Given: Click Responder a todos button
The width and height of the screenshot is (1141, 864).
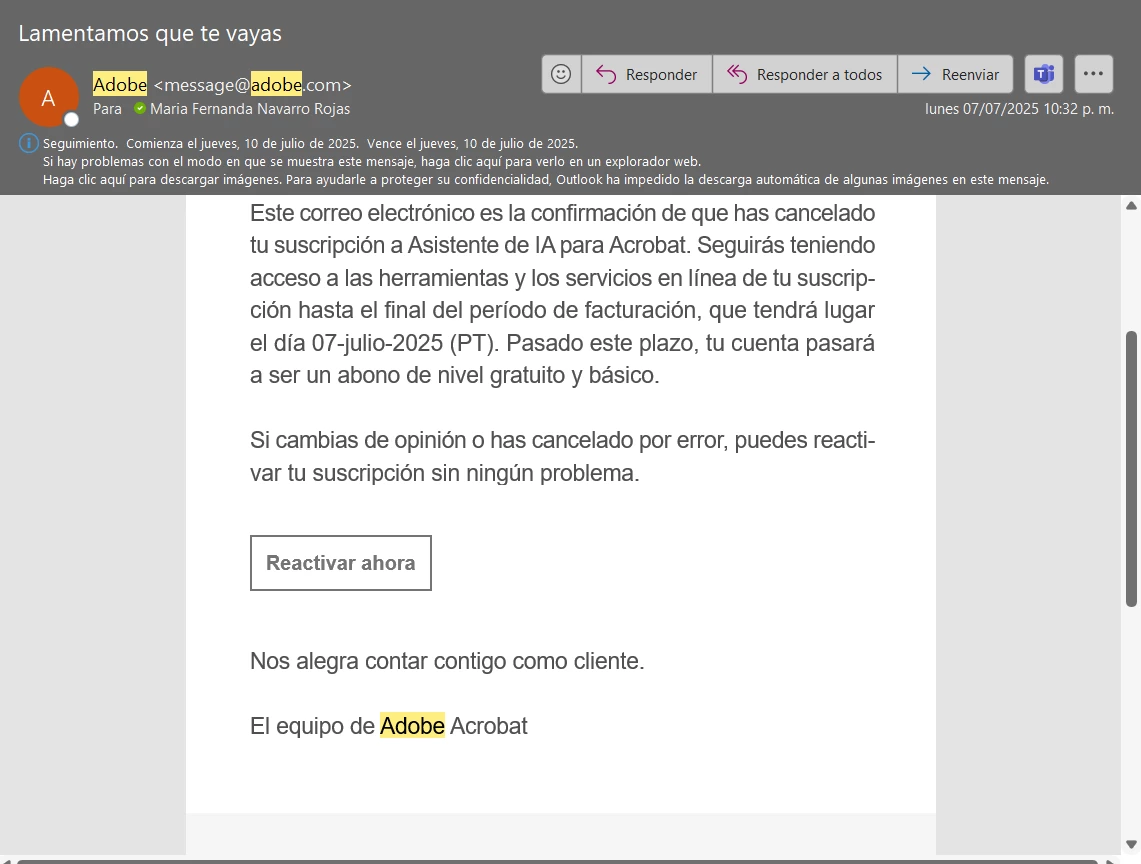Looking at the screenshot, I should pos(805,74).
